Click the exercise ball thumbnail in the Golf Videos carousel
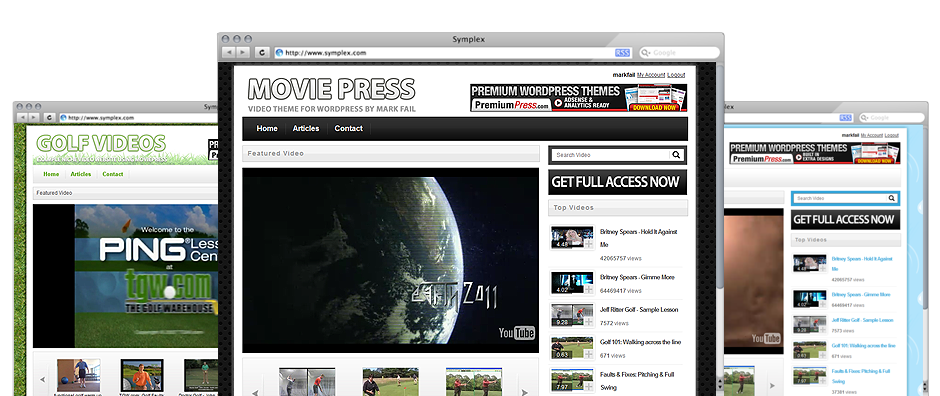The height and width of the screenshot is (396, 940). point(79,375)
